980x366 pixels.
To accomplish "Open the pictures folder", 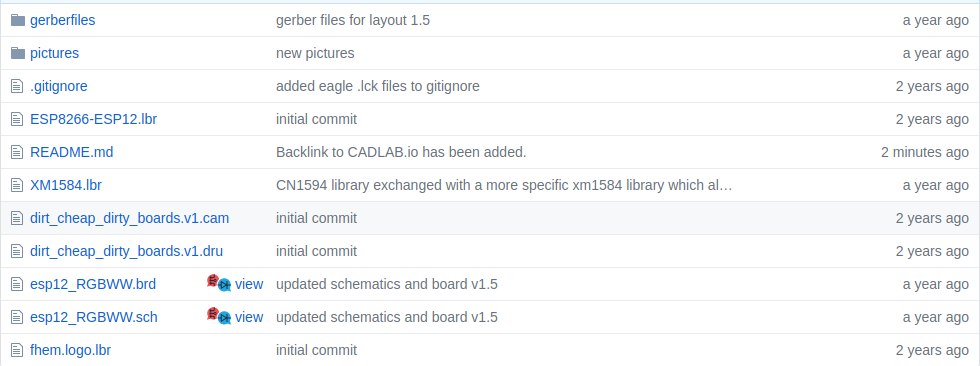I will tap(54, 53).
